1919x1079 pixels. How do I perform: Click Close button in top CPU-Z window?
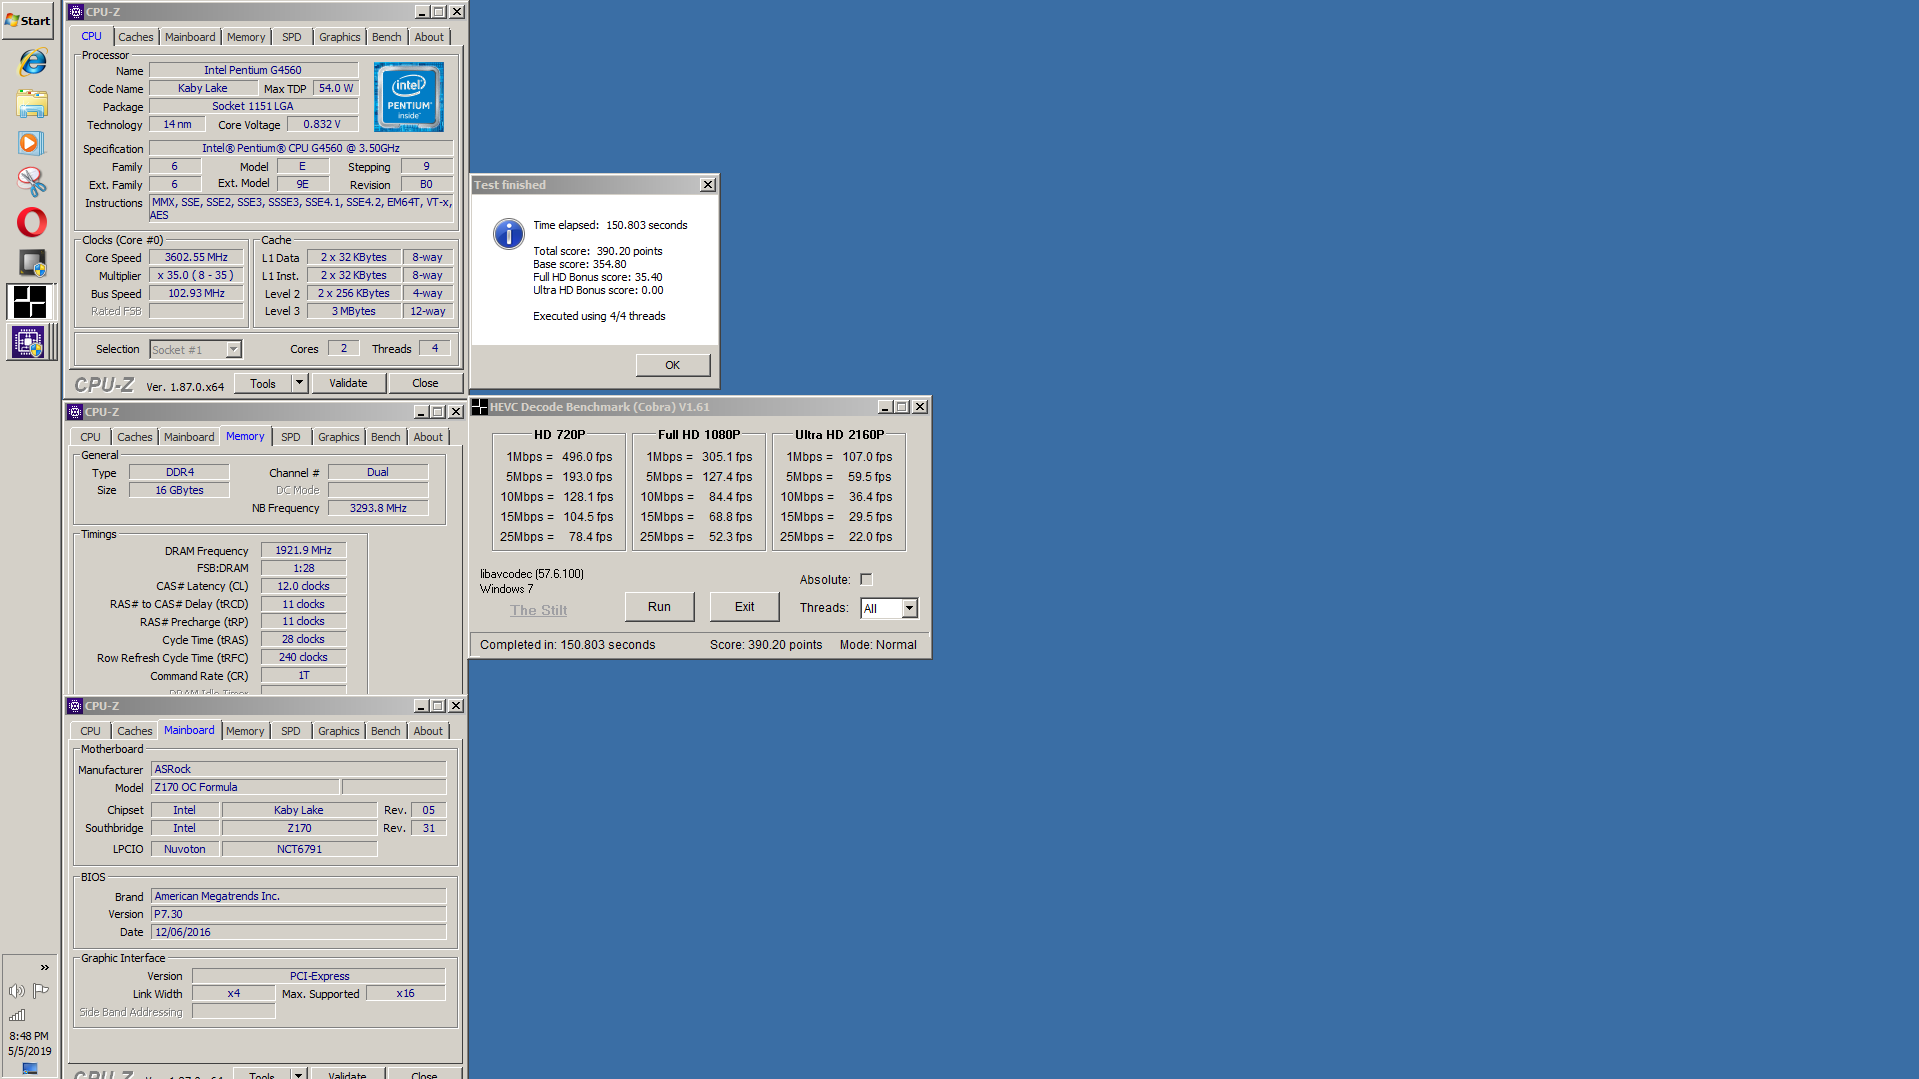[x=425, y=383]
